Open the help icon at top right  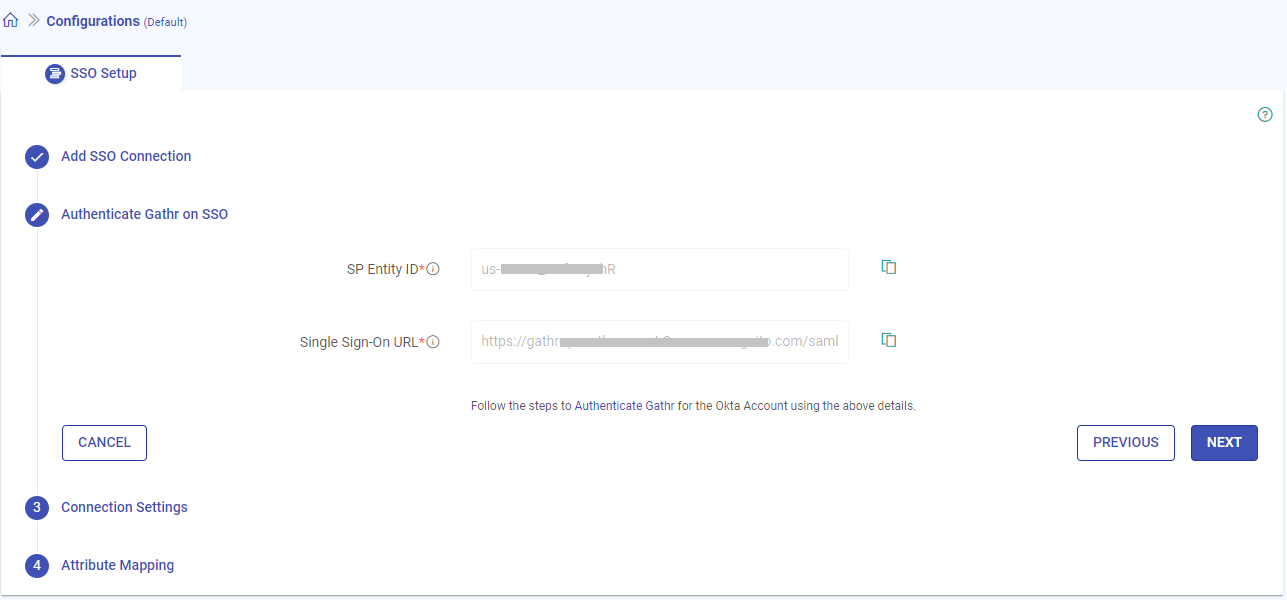[x=1264, y=114]
